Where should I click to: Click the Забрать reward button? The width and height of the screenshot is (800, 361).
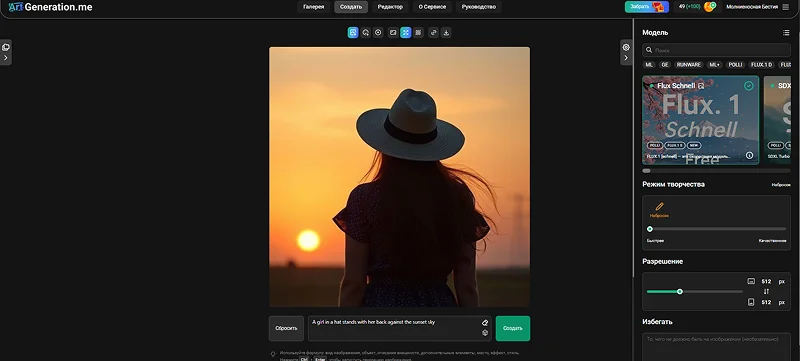pos(646,7)
